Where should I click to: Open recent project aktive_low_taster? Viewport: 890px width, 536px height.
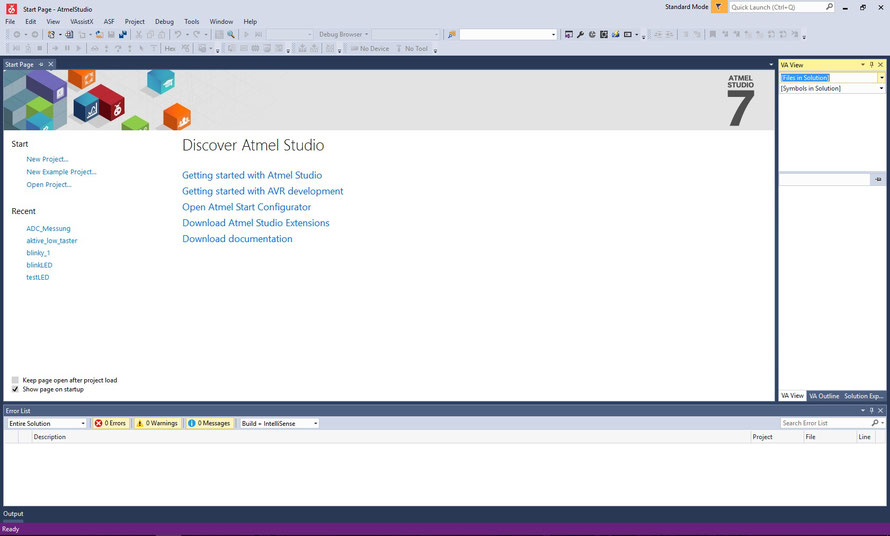(52, 241)
